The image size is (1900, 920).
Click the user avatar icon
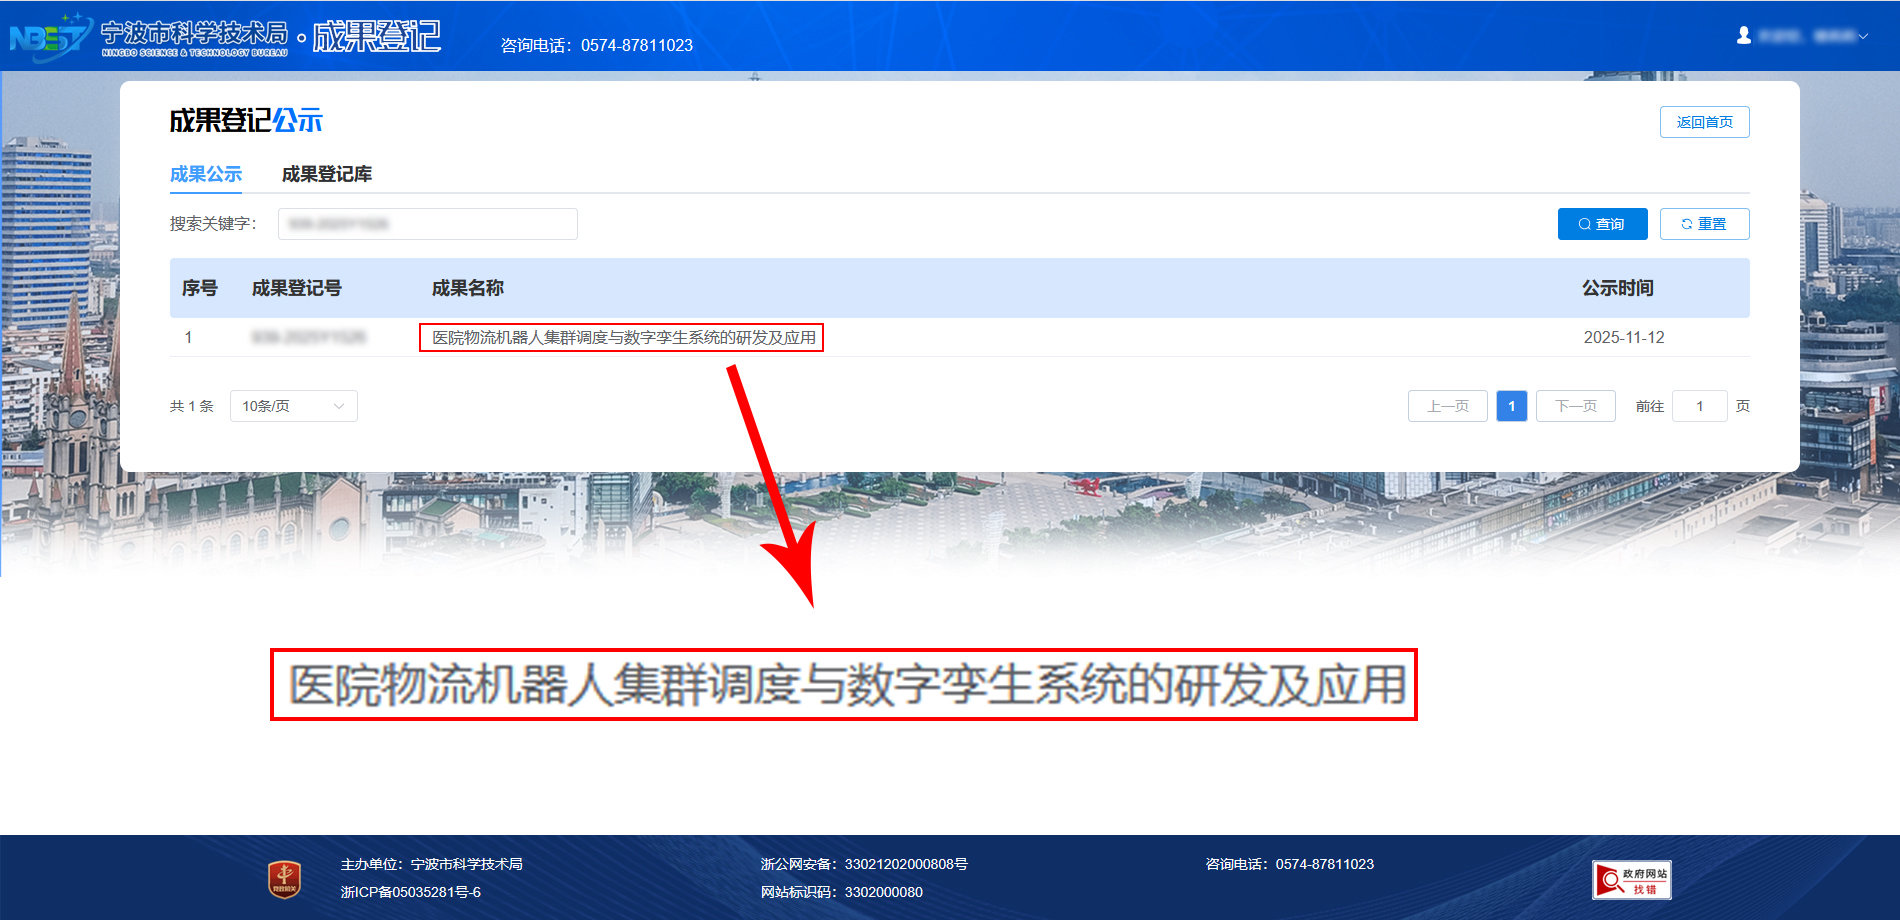point(1744,36)
